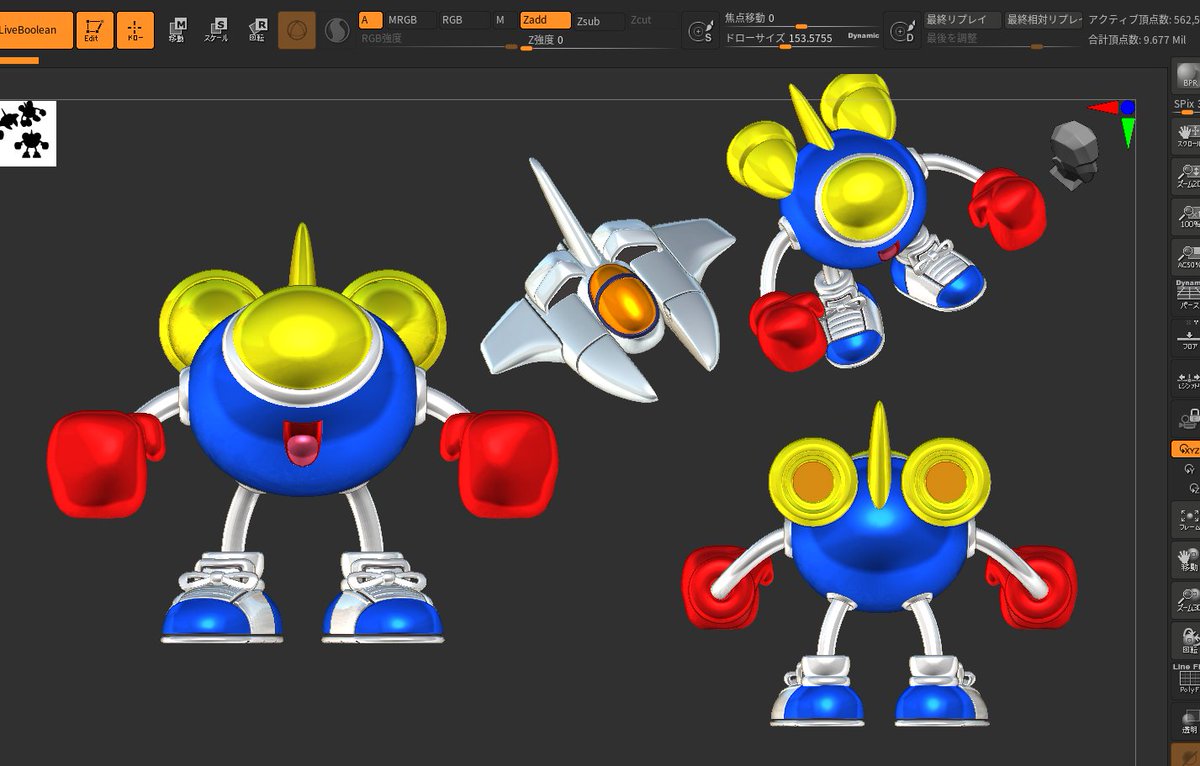Select the Move transform tool (移動)
This screenshot has width=1200, height=766.
tap(178, 27)
